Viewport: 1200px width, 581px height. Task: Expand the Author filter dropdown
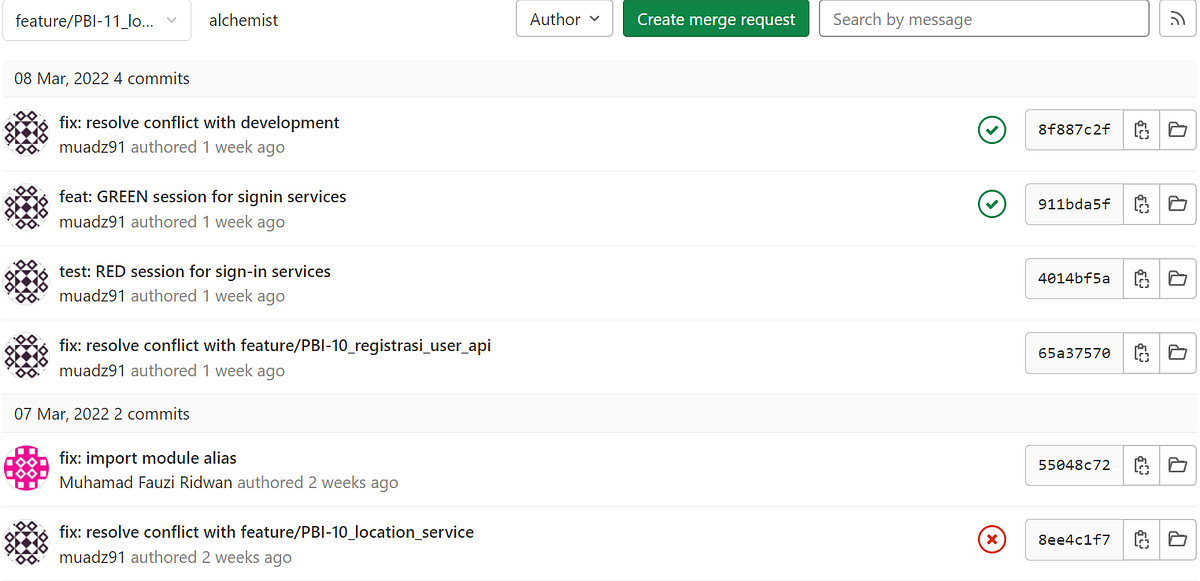point(564,19)
